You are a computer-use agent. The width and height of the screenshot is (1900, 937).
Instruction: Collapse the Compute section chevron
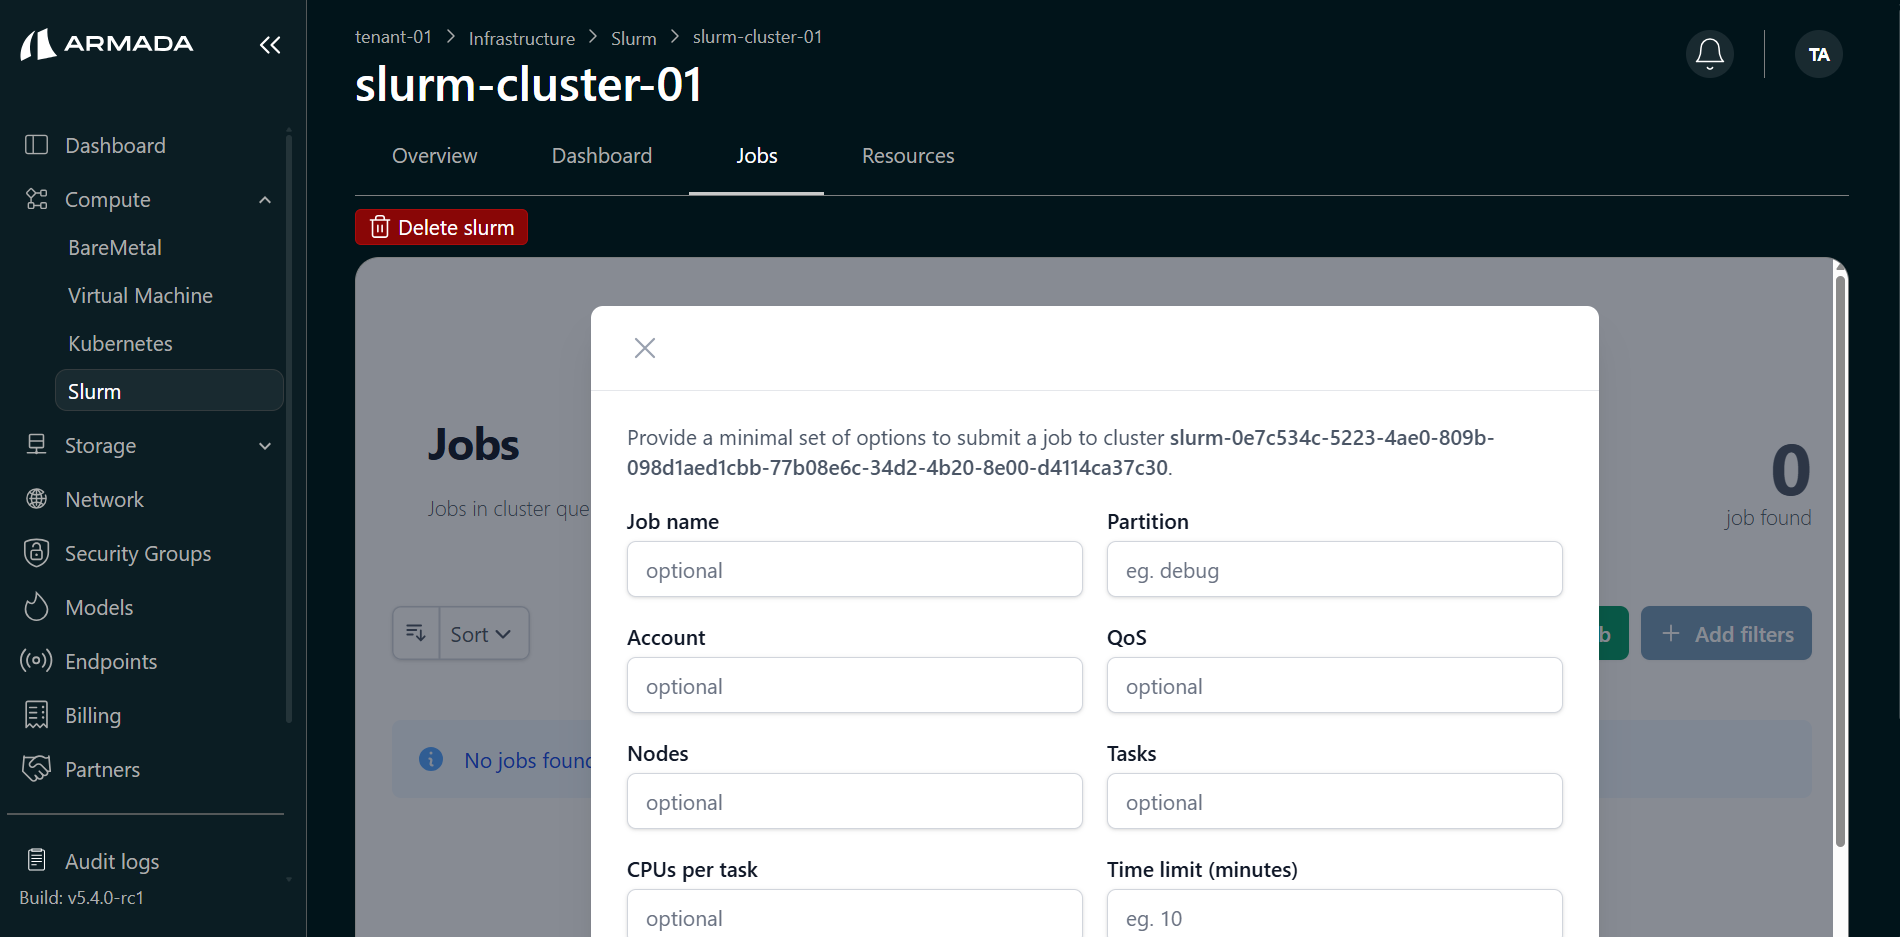coord(265,200)
